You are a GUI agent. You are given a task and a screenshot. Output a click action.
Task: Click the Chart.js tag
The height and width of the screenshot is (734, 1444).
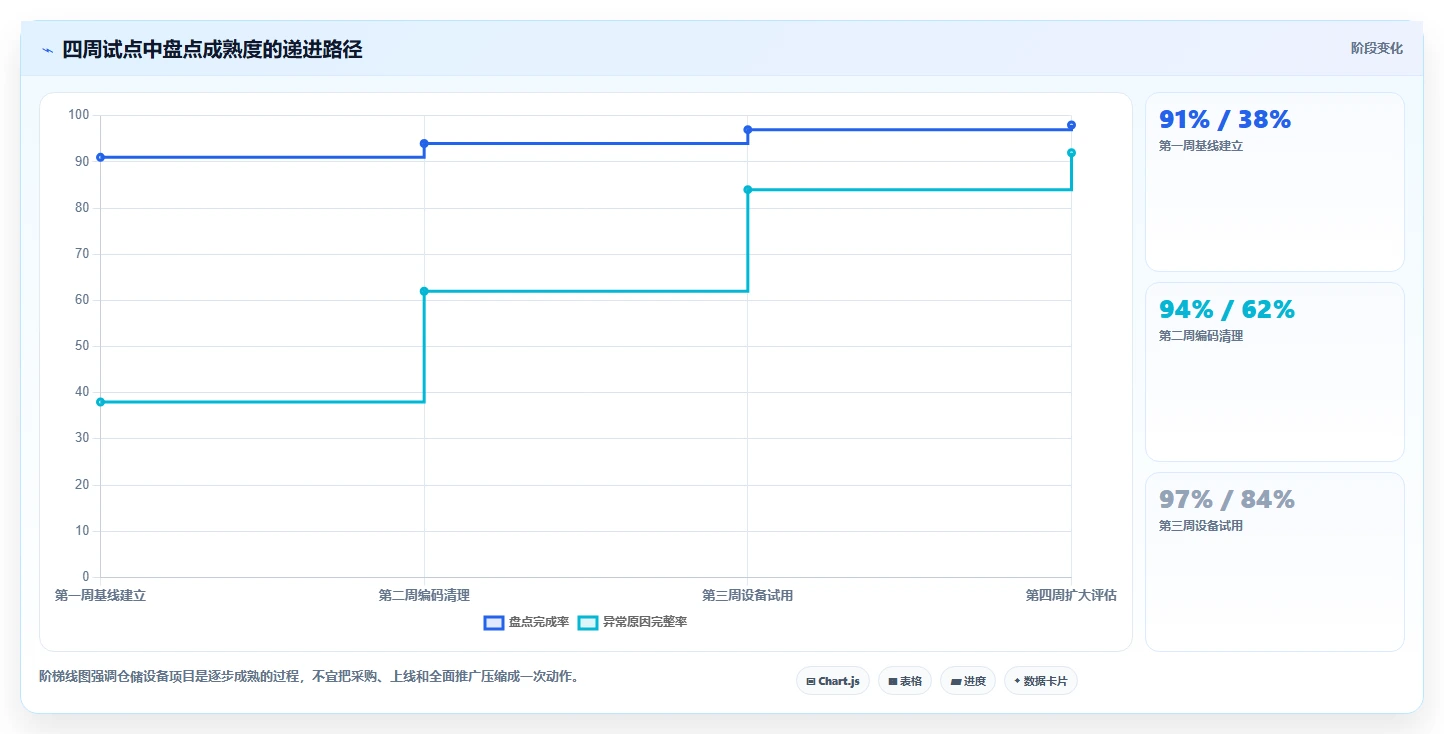click(x=833, y=681)
